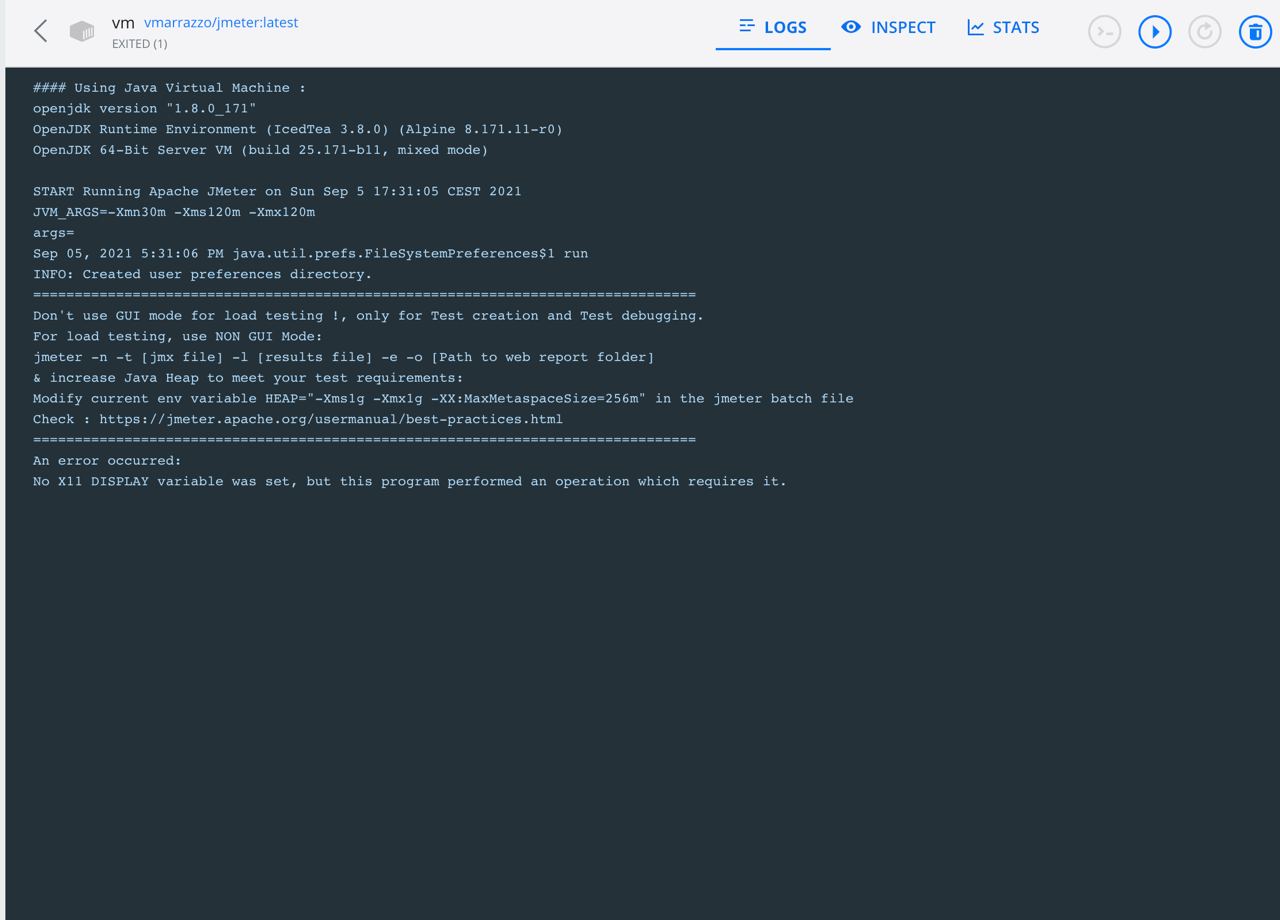Start the container with the play button
The image size is (1280, 920).
coord(1155,32)
